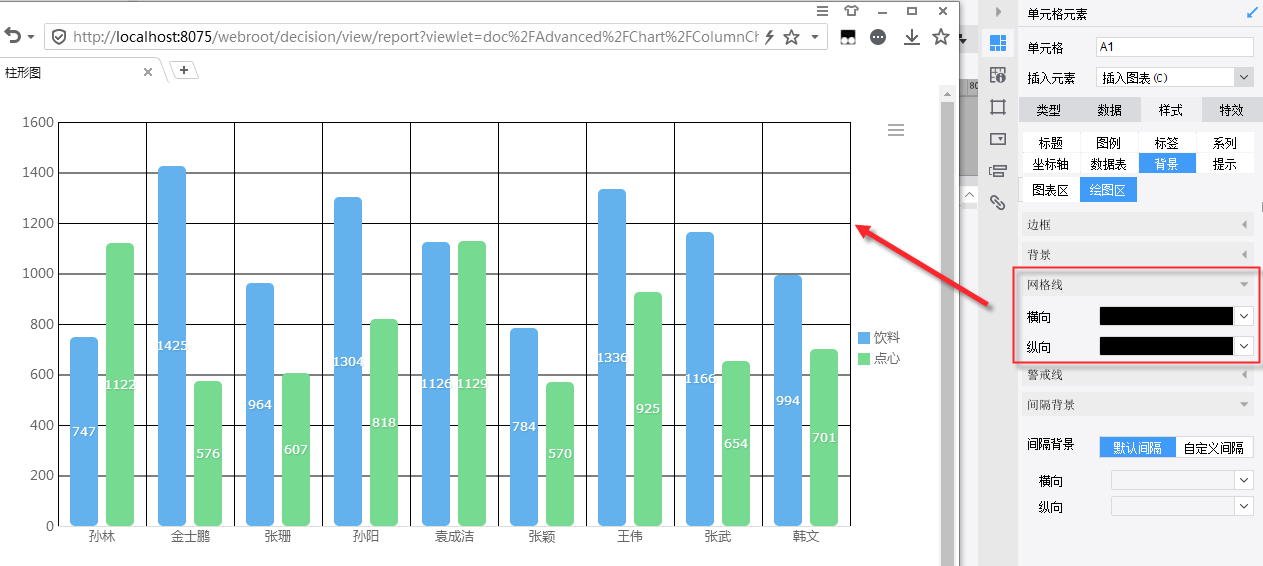Viewport: 1263px width, 566px height.
Task: Open the cell element grid panel icon
Action: [x=997, y=43]
